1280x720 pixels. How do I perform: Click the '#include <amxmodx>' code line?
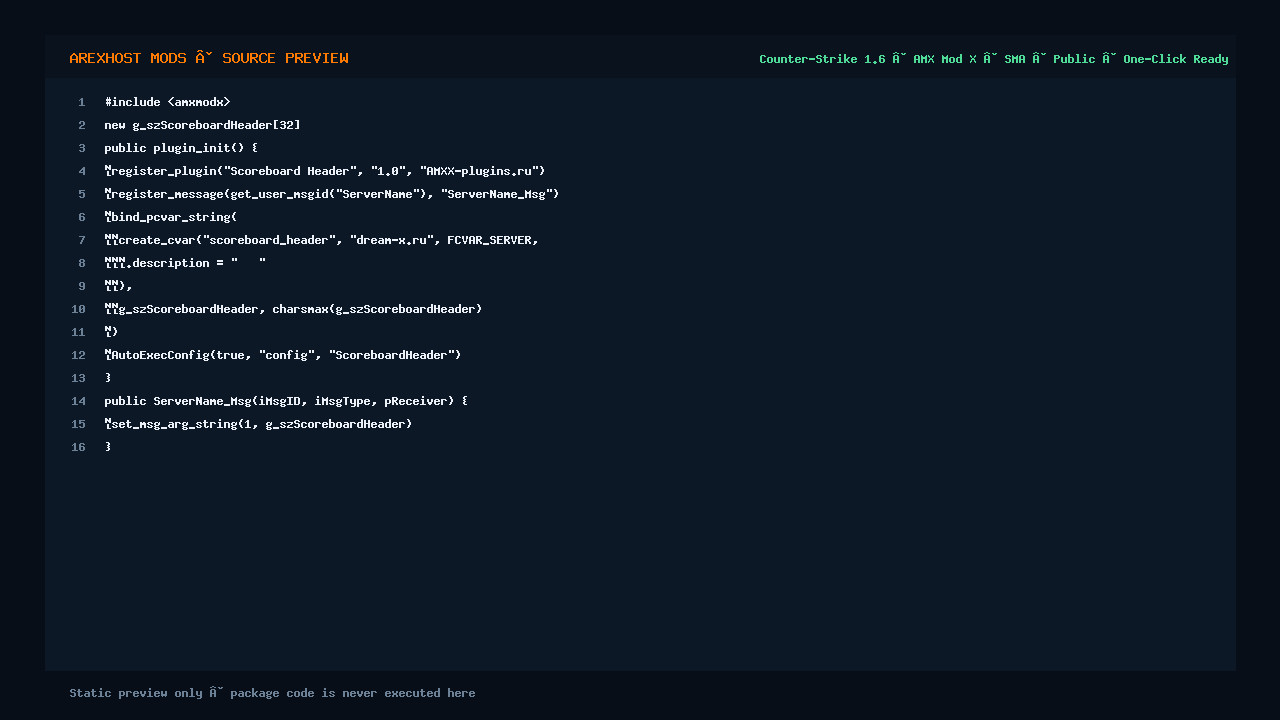pyautogui.click(x=167, y=102)
